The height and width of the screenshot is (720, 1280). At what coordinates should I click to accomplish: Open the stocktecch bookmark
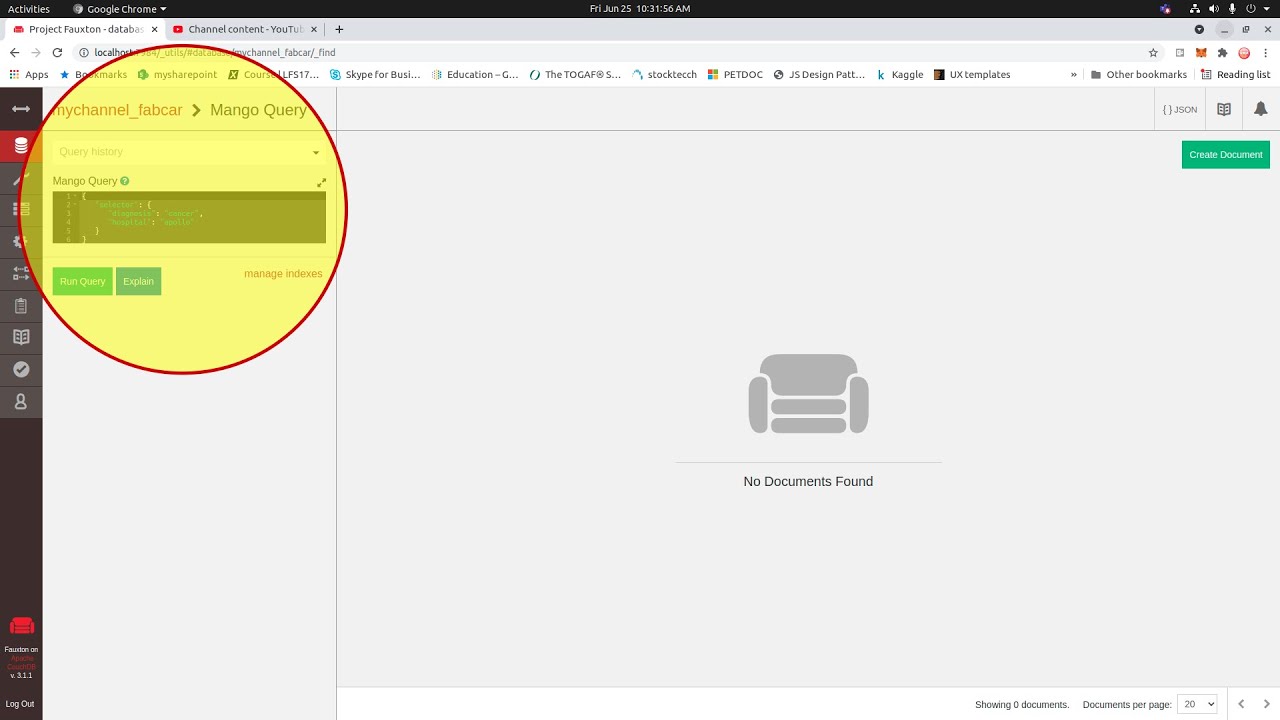click(665, 75)
